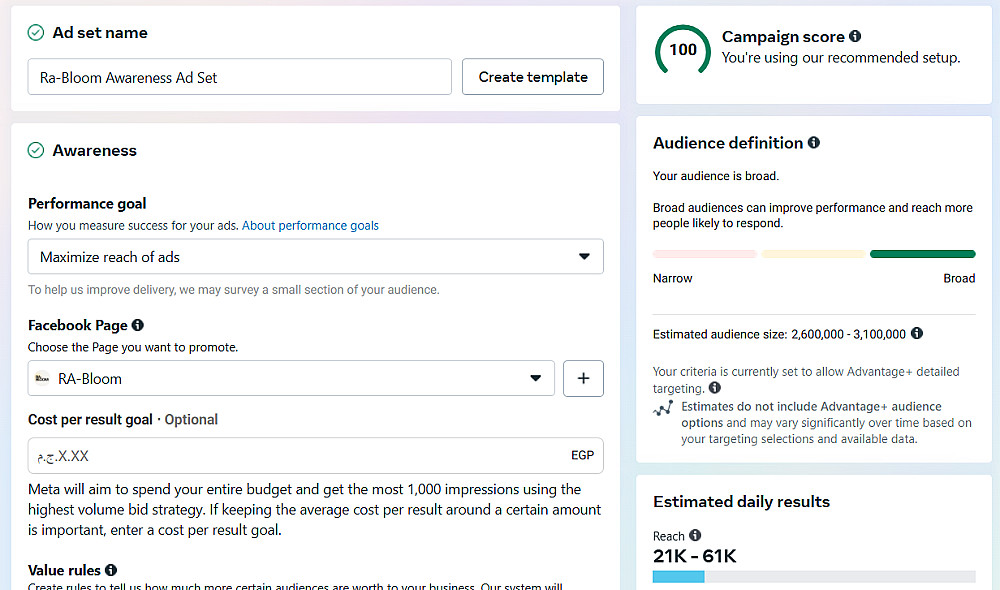Open the About performance goals link

pos(310,226)
